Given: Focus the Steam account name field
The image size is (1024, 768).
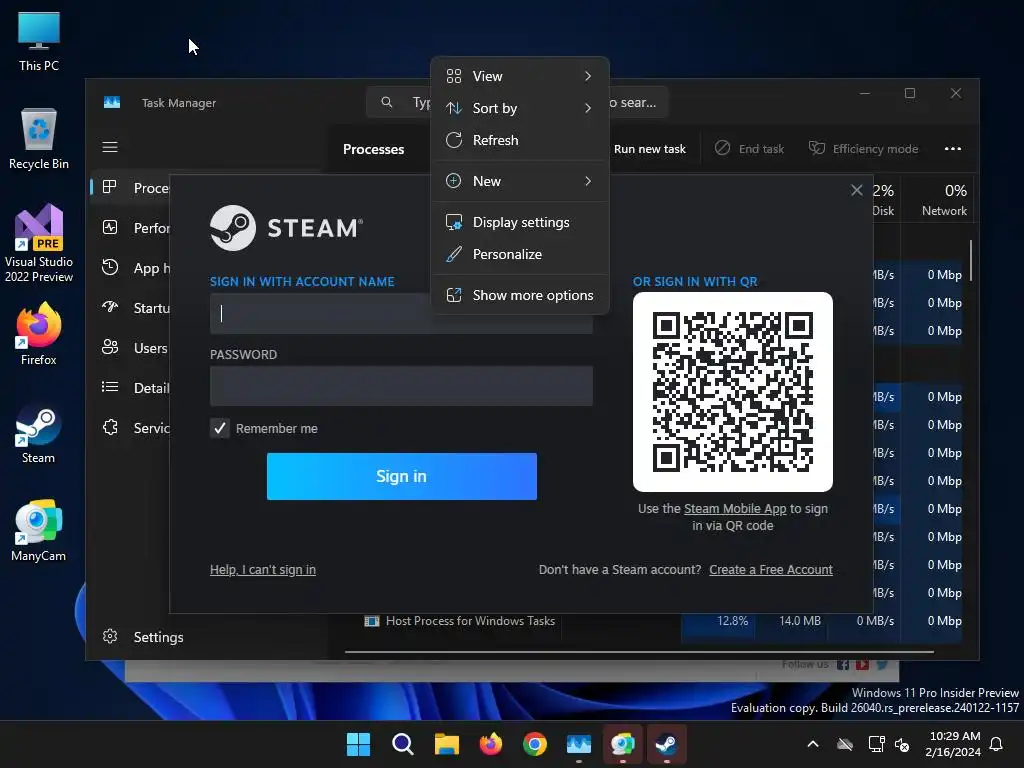Looking at the screenshot, I should 401,313.
